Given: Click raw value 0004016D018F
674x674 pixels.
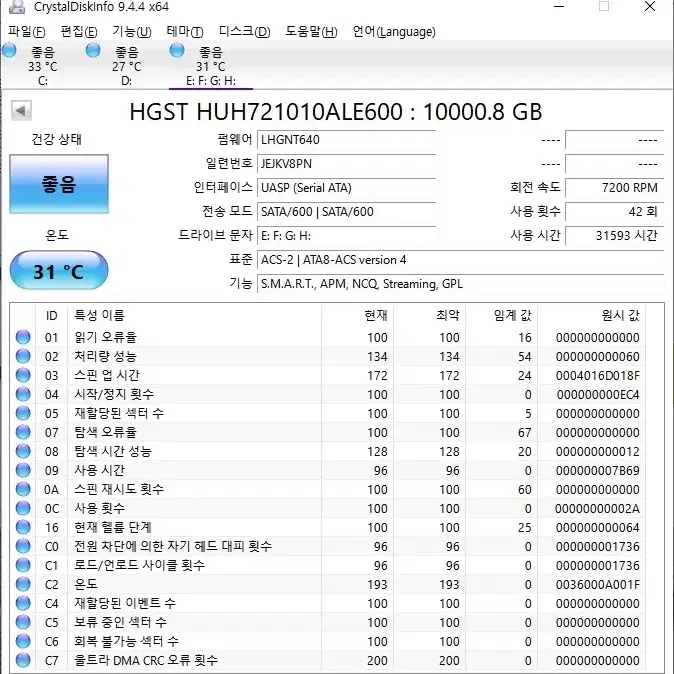Looking at the screenshot, I should point(597,376).
